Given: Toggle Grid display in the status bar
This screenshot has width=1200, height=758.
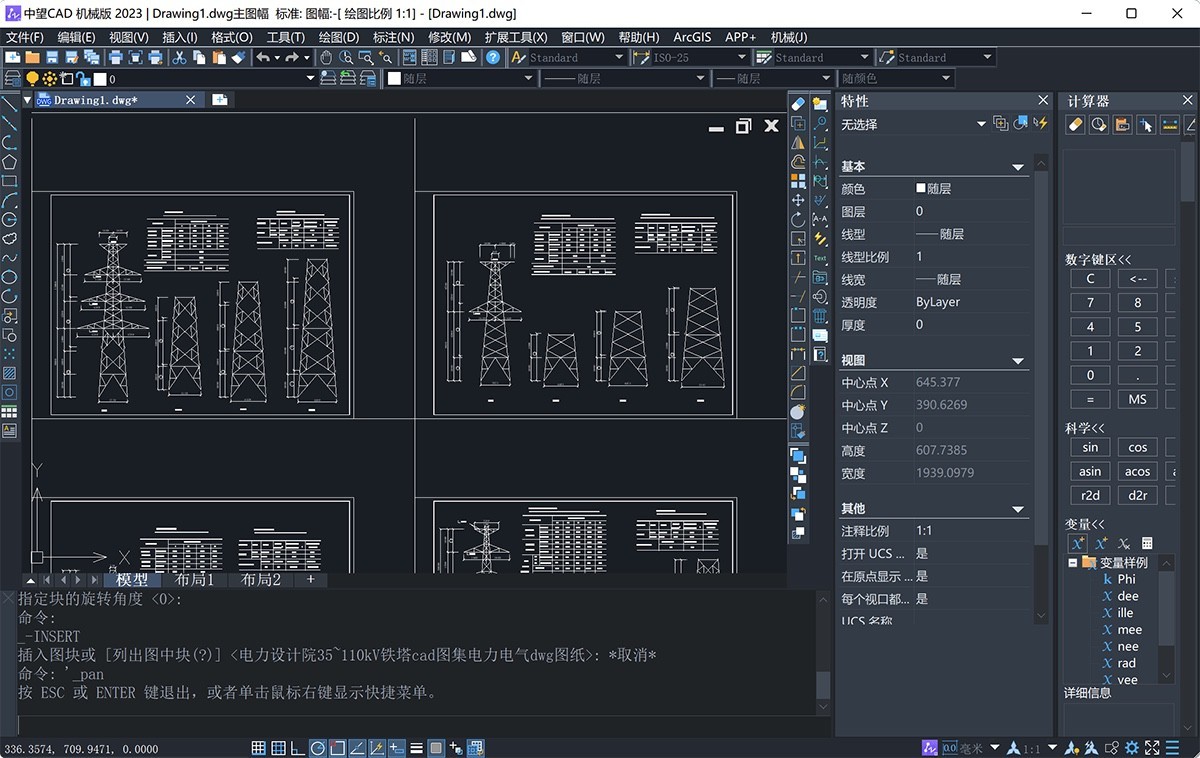Looking at the screenshot, I should 258,746.
